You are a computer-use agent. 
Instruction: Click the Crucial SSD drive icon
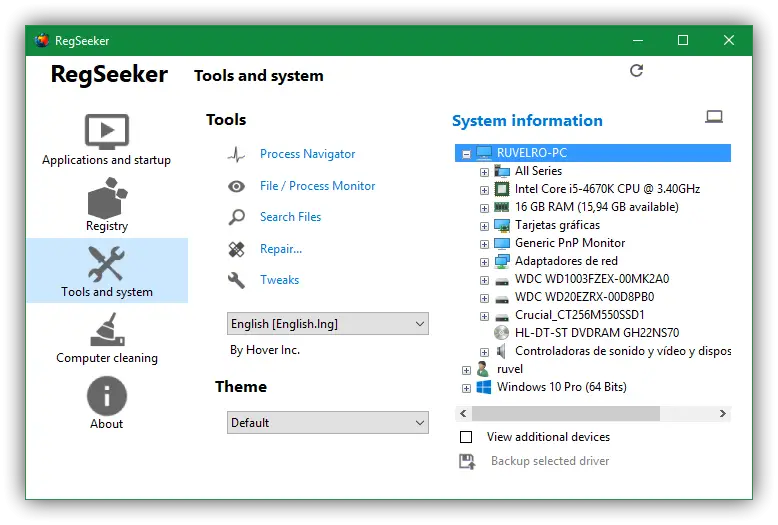click(502, 316)
